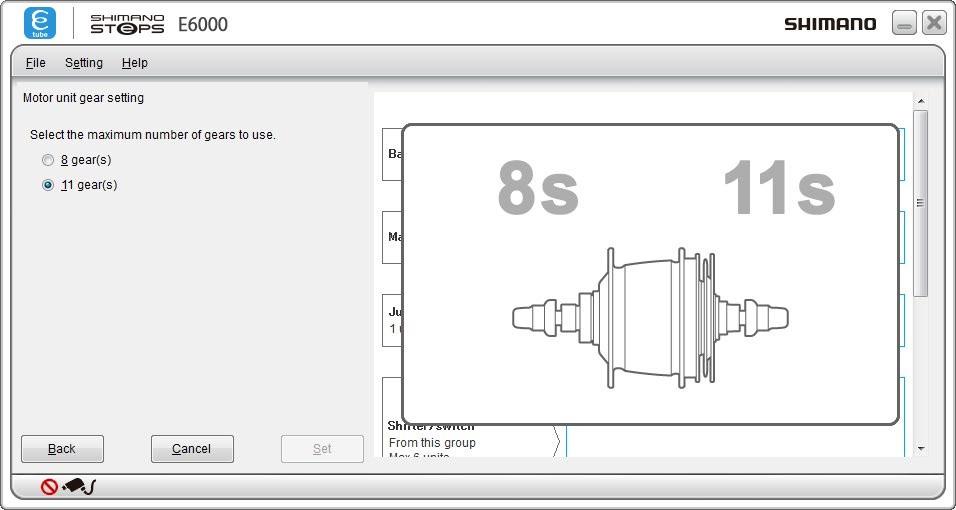956x510 pixels.
Task: Click the large 11s label
Action: [779, 189]
